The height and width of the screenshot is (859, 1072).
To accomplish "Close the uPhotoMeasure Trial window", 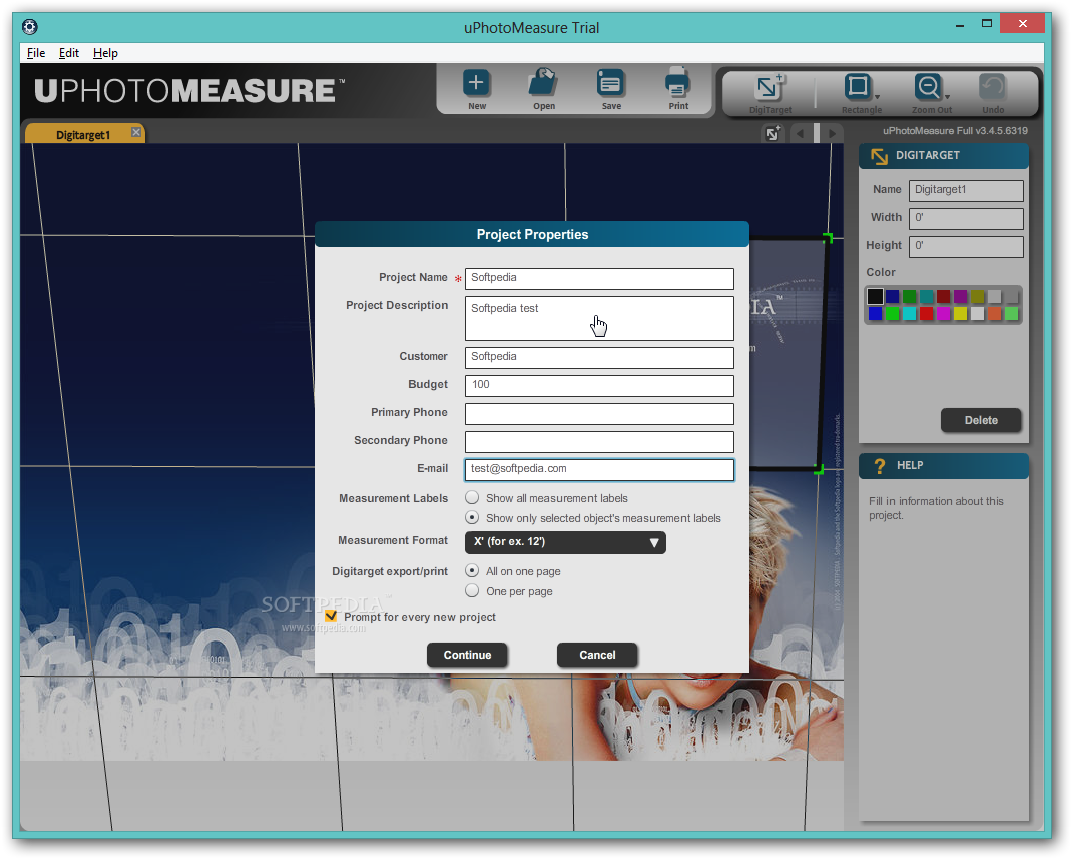I will point(1022,23).
